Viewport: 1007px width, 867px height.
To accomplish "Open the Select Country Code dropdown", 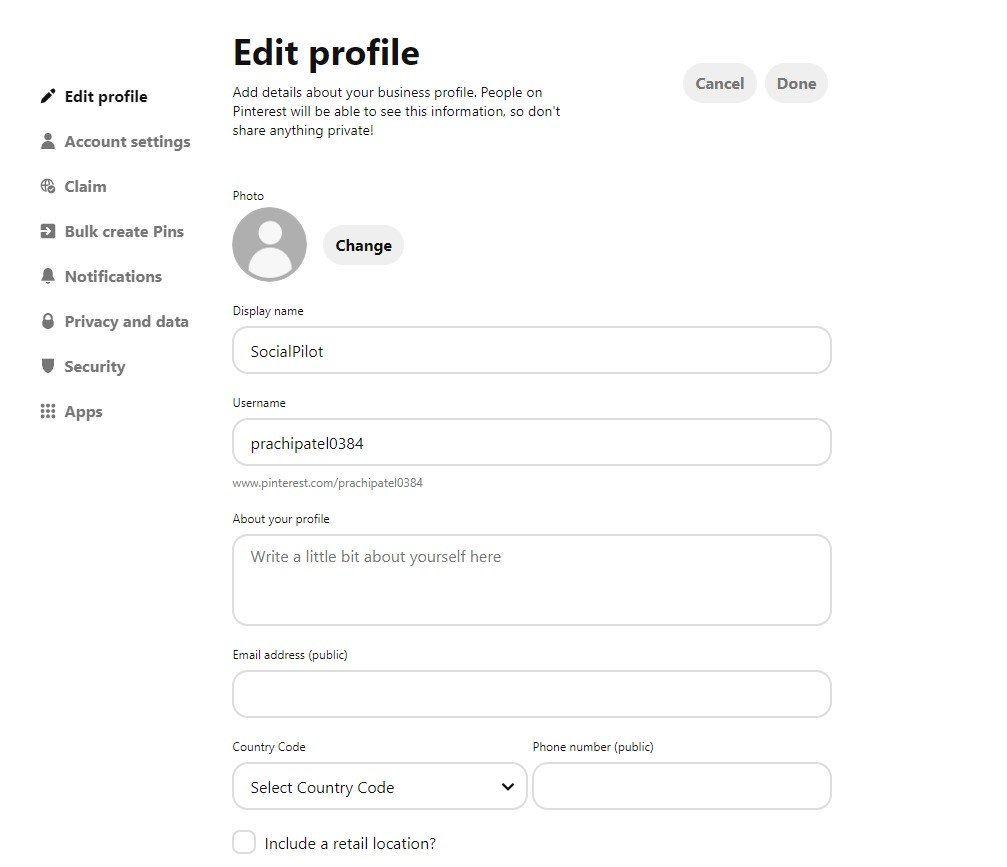I will click(x=379, y=786).
